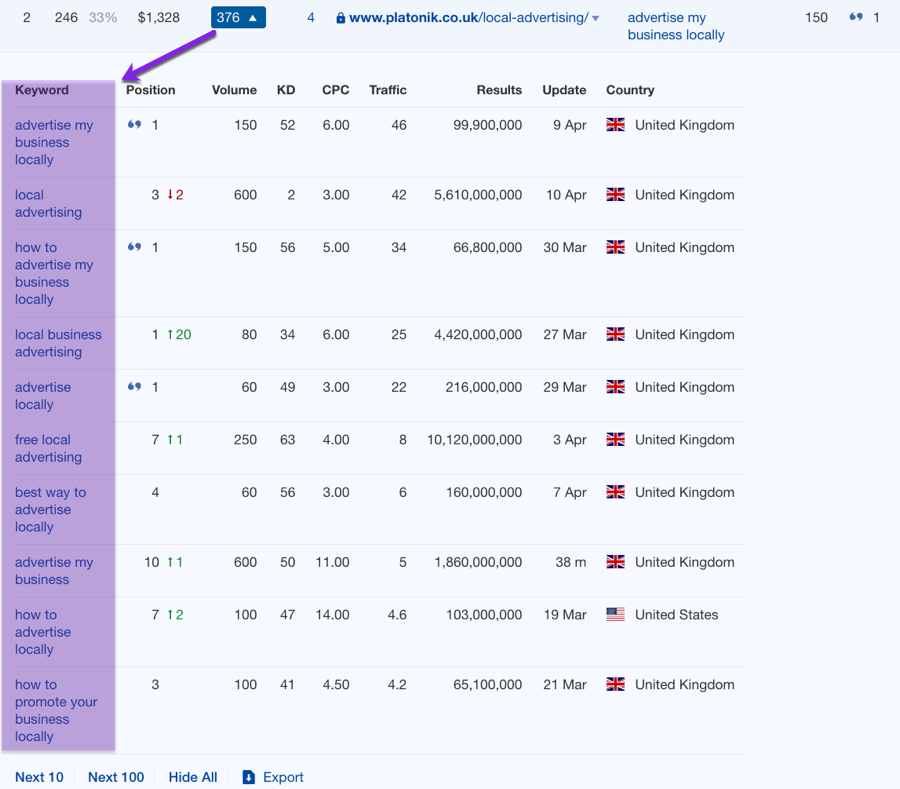Sort by the KD column header

(x=286, y=90)
